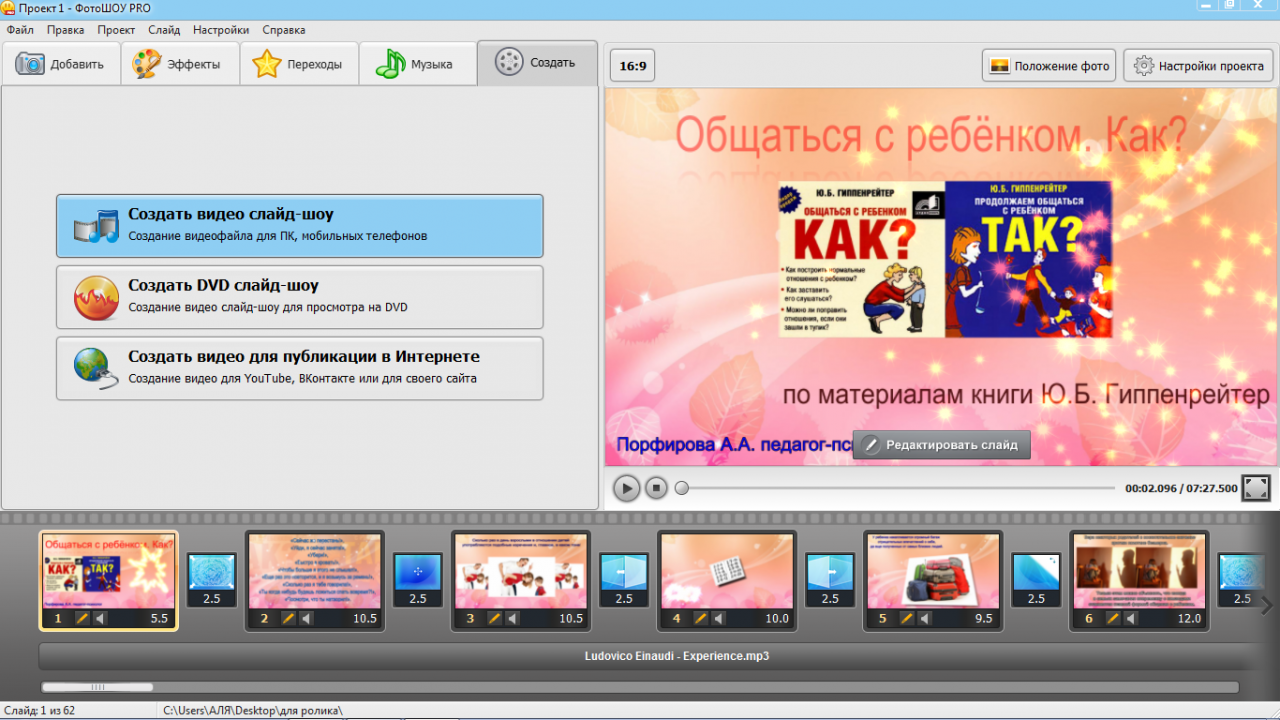1280x720 pixels.
Task: Click pencil edit icon on slide 4
Action: [700, 619]
